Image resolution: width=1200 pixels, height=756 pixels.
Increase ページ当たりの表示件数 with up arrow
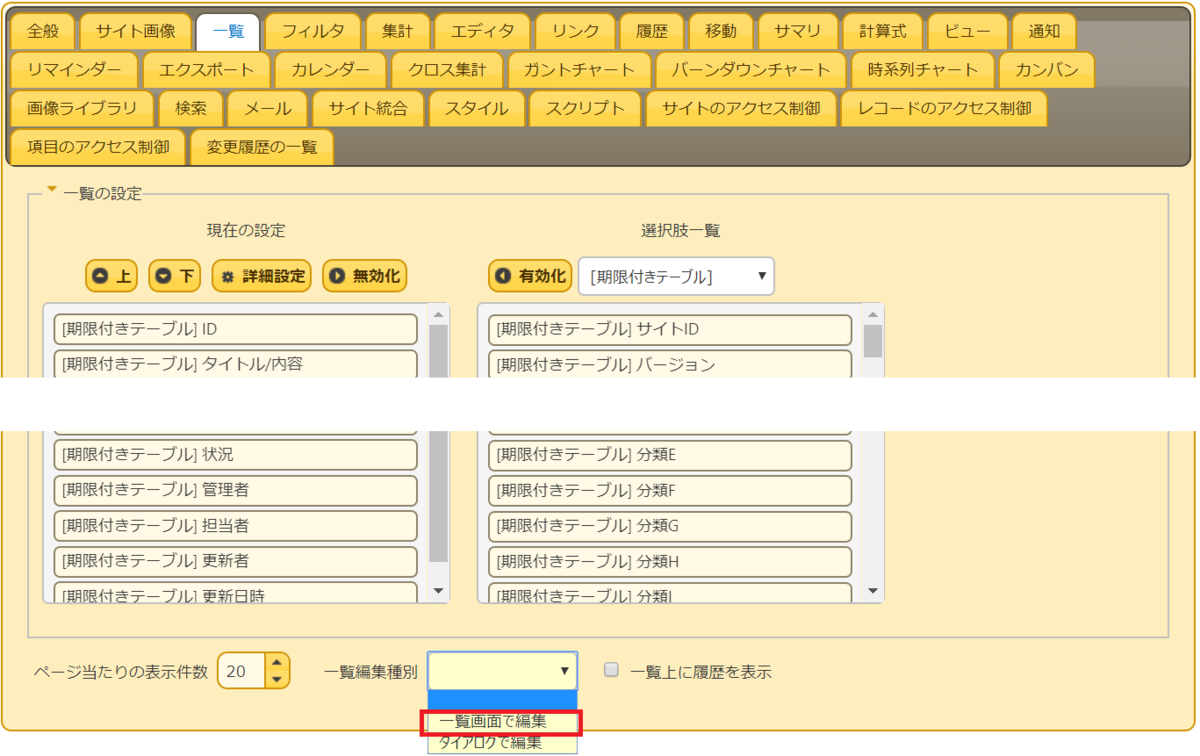pos(277,663)
